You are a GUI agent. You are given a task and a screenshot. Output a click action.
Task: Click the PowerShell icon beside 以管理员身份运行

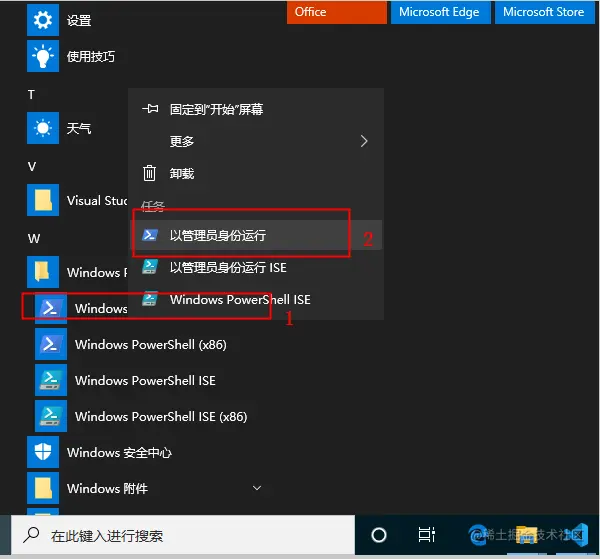point(150,235)
